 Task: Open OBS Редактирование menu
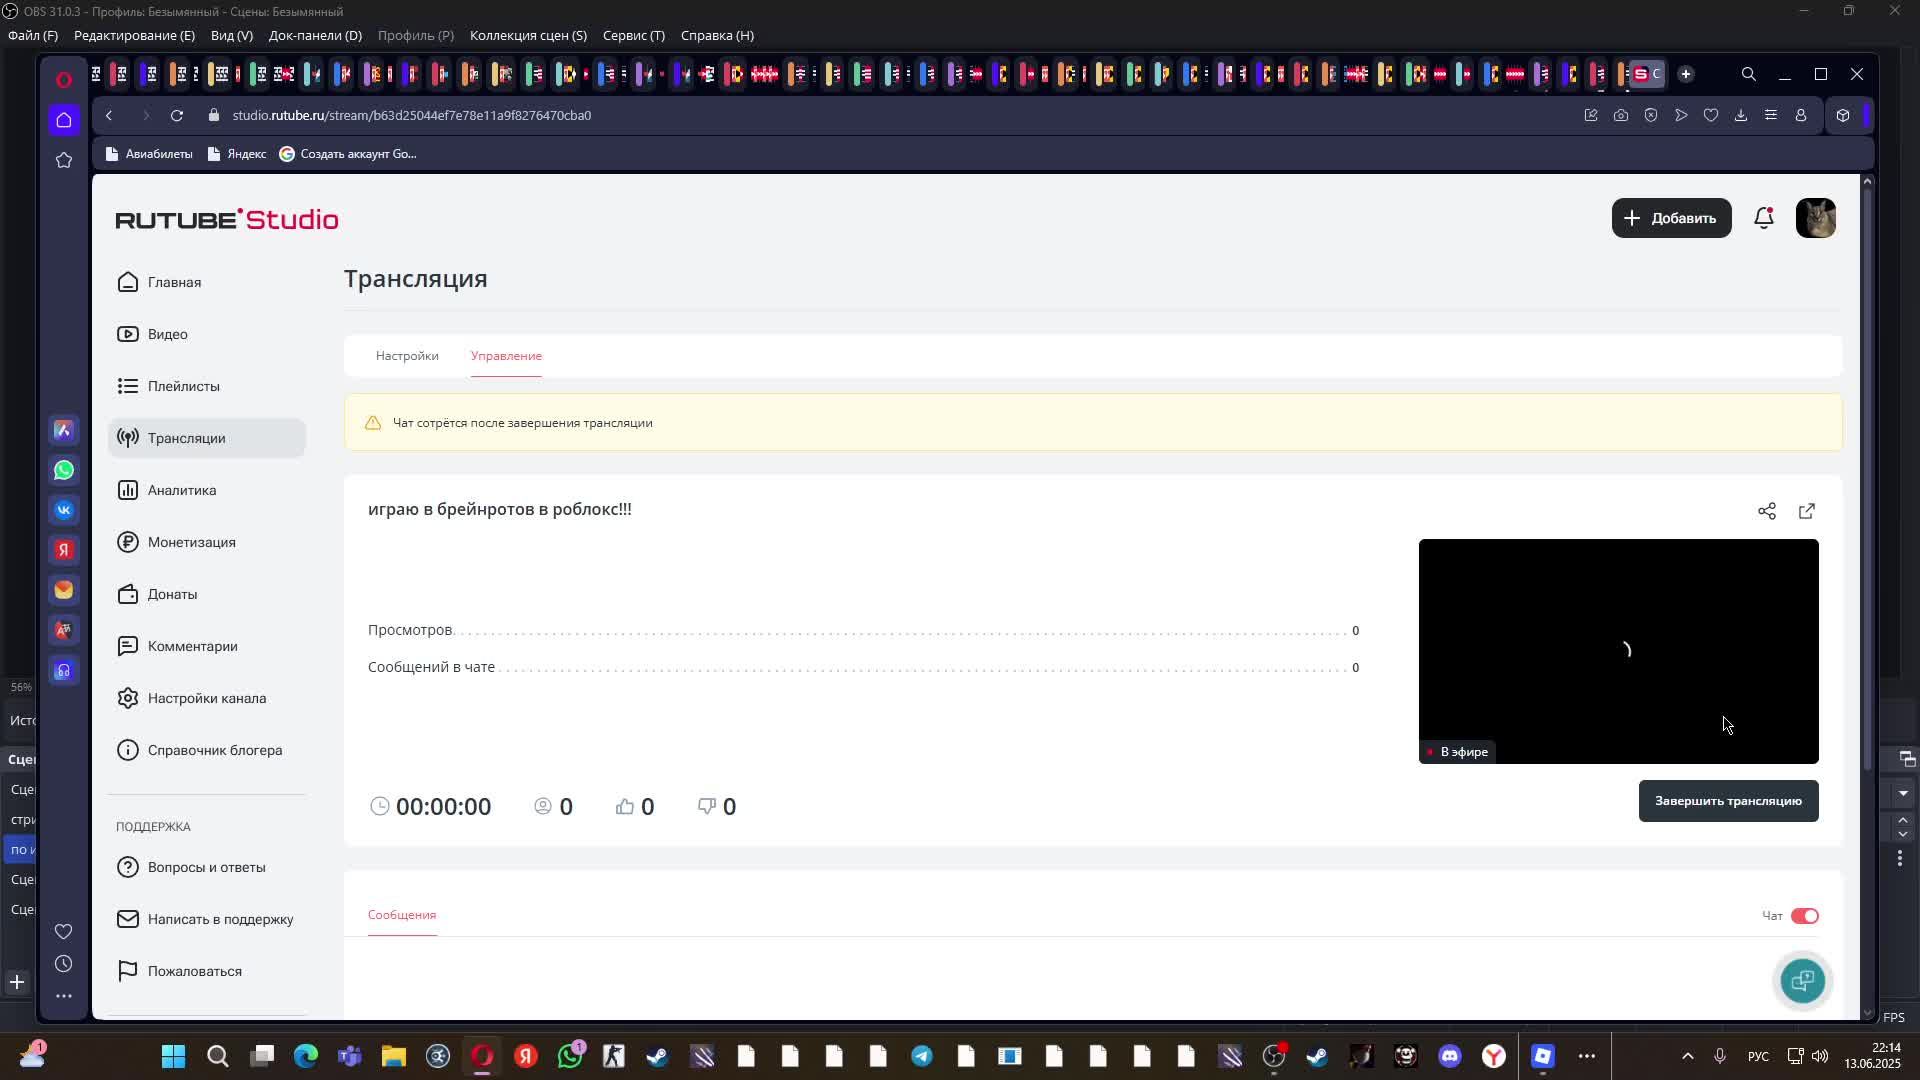click(134, 35)
